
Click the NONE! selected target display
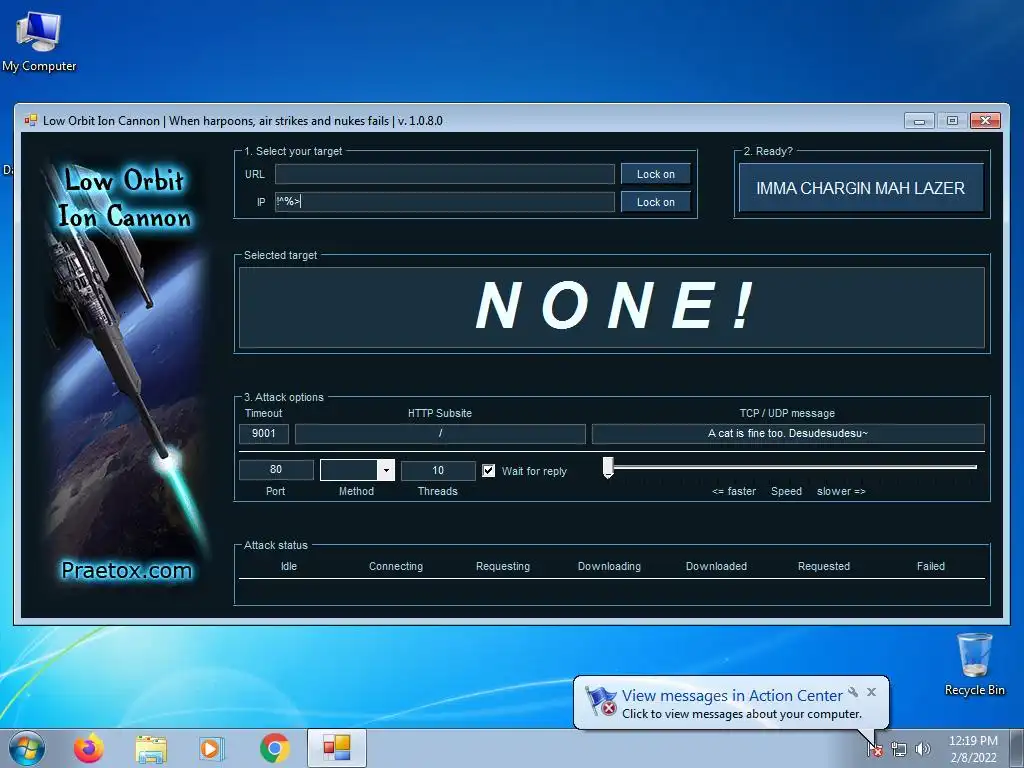tap(612, 308)
